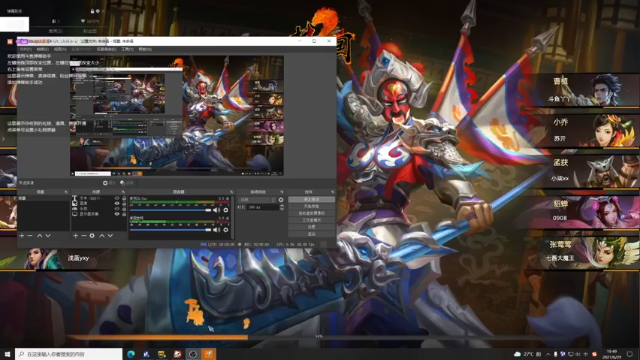Screen dimensions: 640x360
Task: Lock the third source in sources list
Action: 124,209
